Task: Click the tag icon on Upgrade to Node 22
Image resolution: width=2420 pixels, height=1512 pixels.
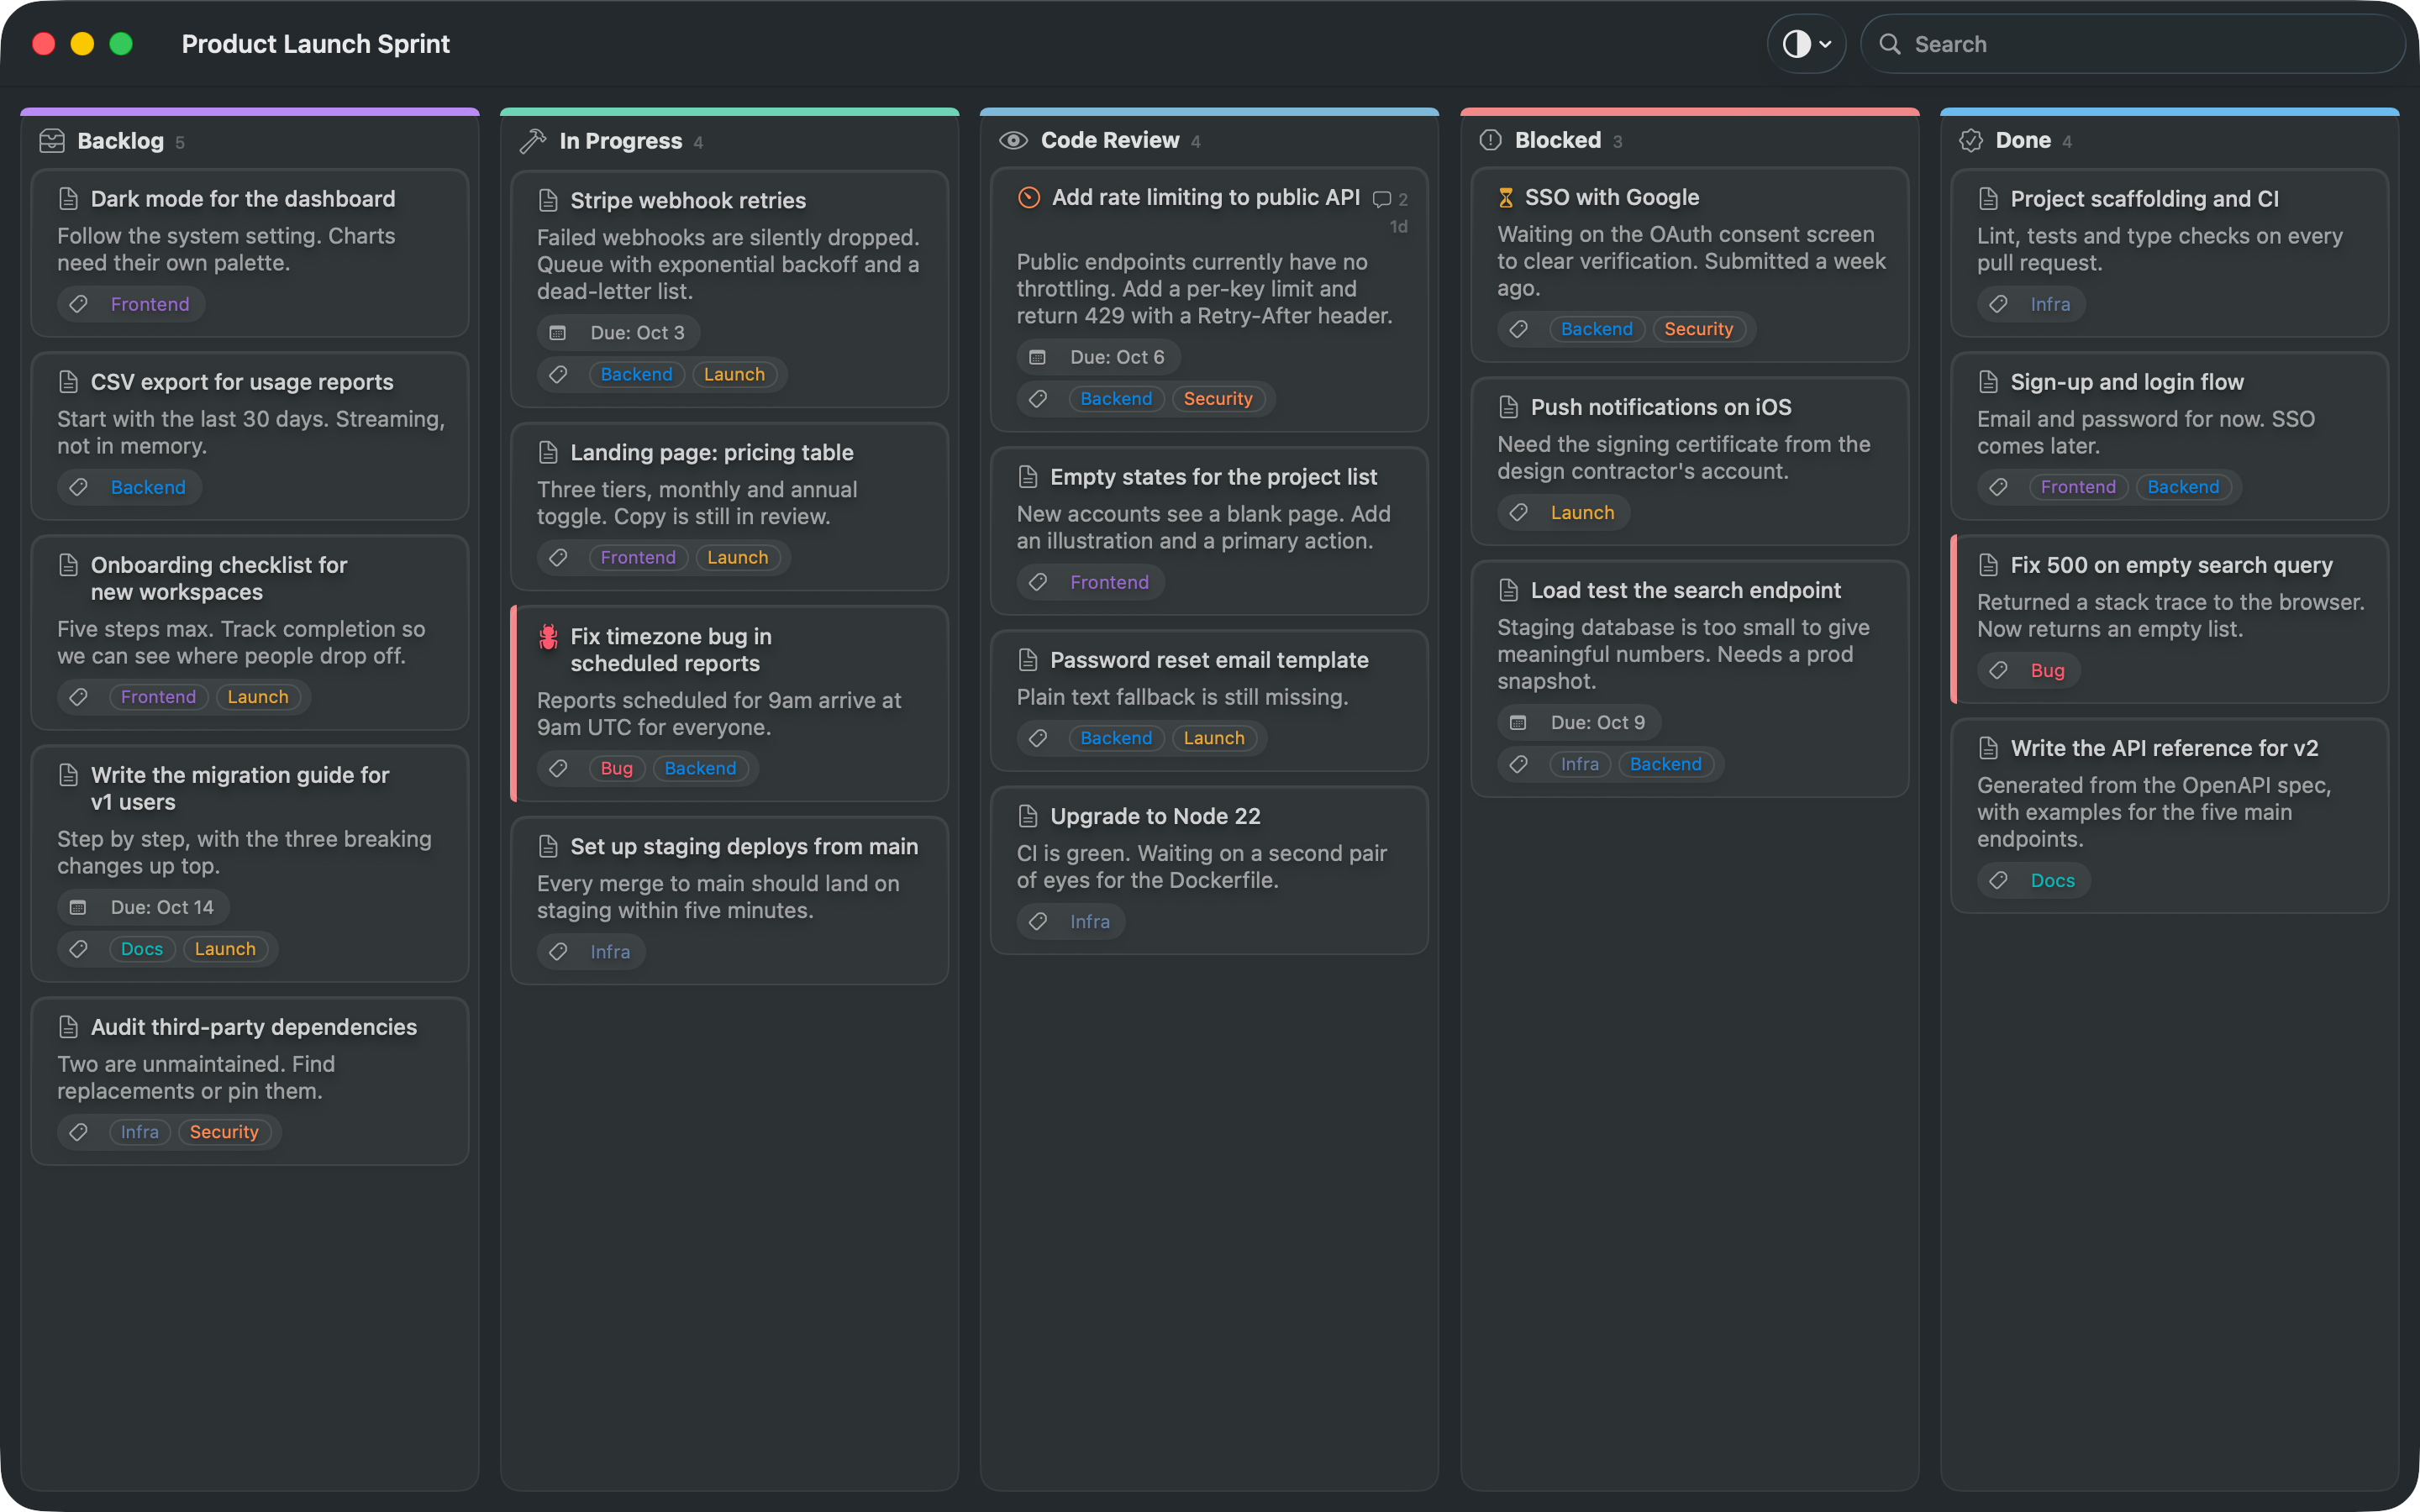Action: pyautogui.click(x=1038, y=921)
